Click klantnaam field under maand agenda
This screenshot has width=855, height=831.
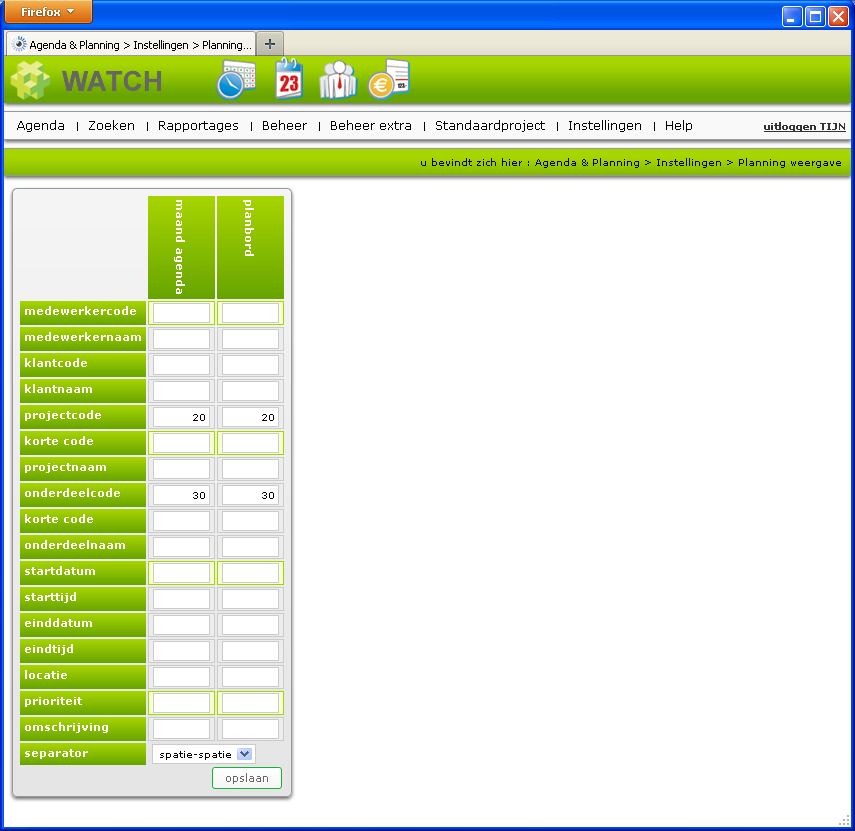pos(182,391)
